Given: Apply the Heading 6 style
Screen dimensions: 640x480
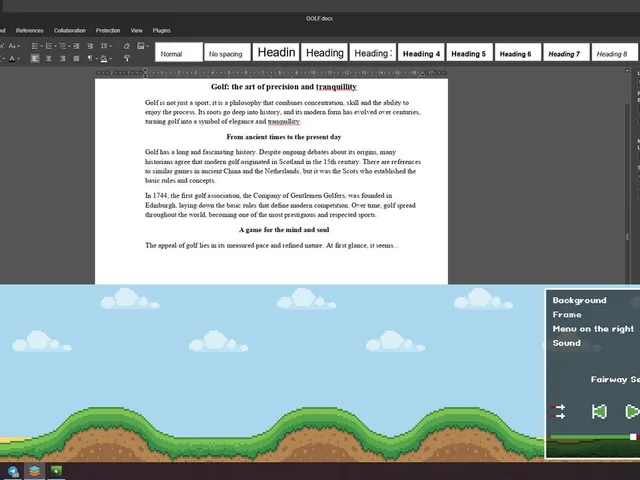Looking at the screenshot, I should [x=518, y=52].
